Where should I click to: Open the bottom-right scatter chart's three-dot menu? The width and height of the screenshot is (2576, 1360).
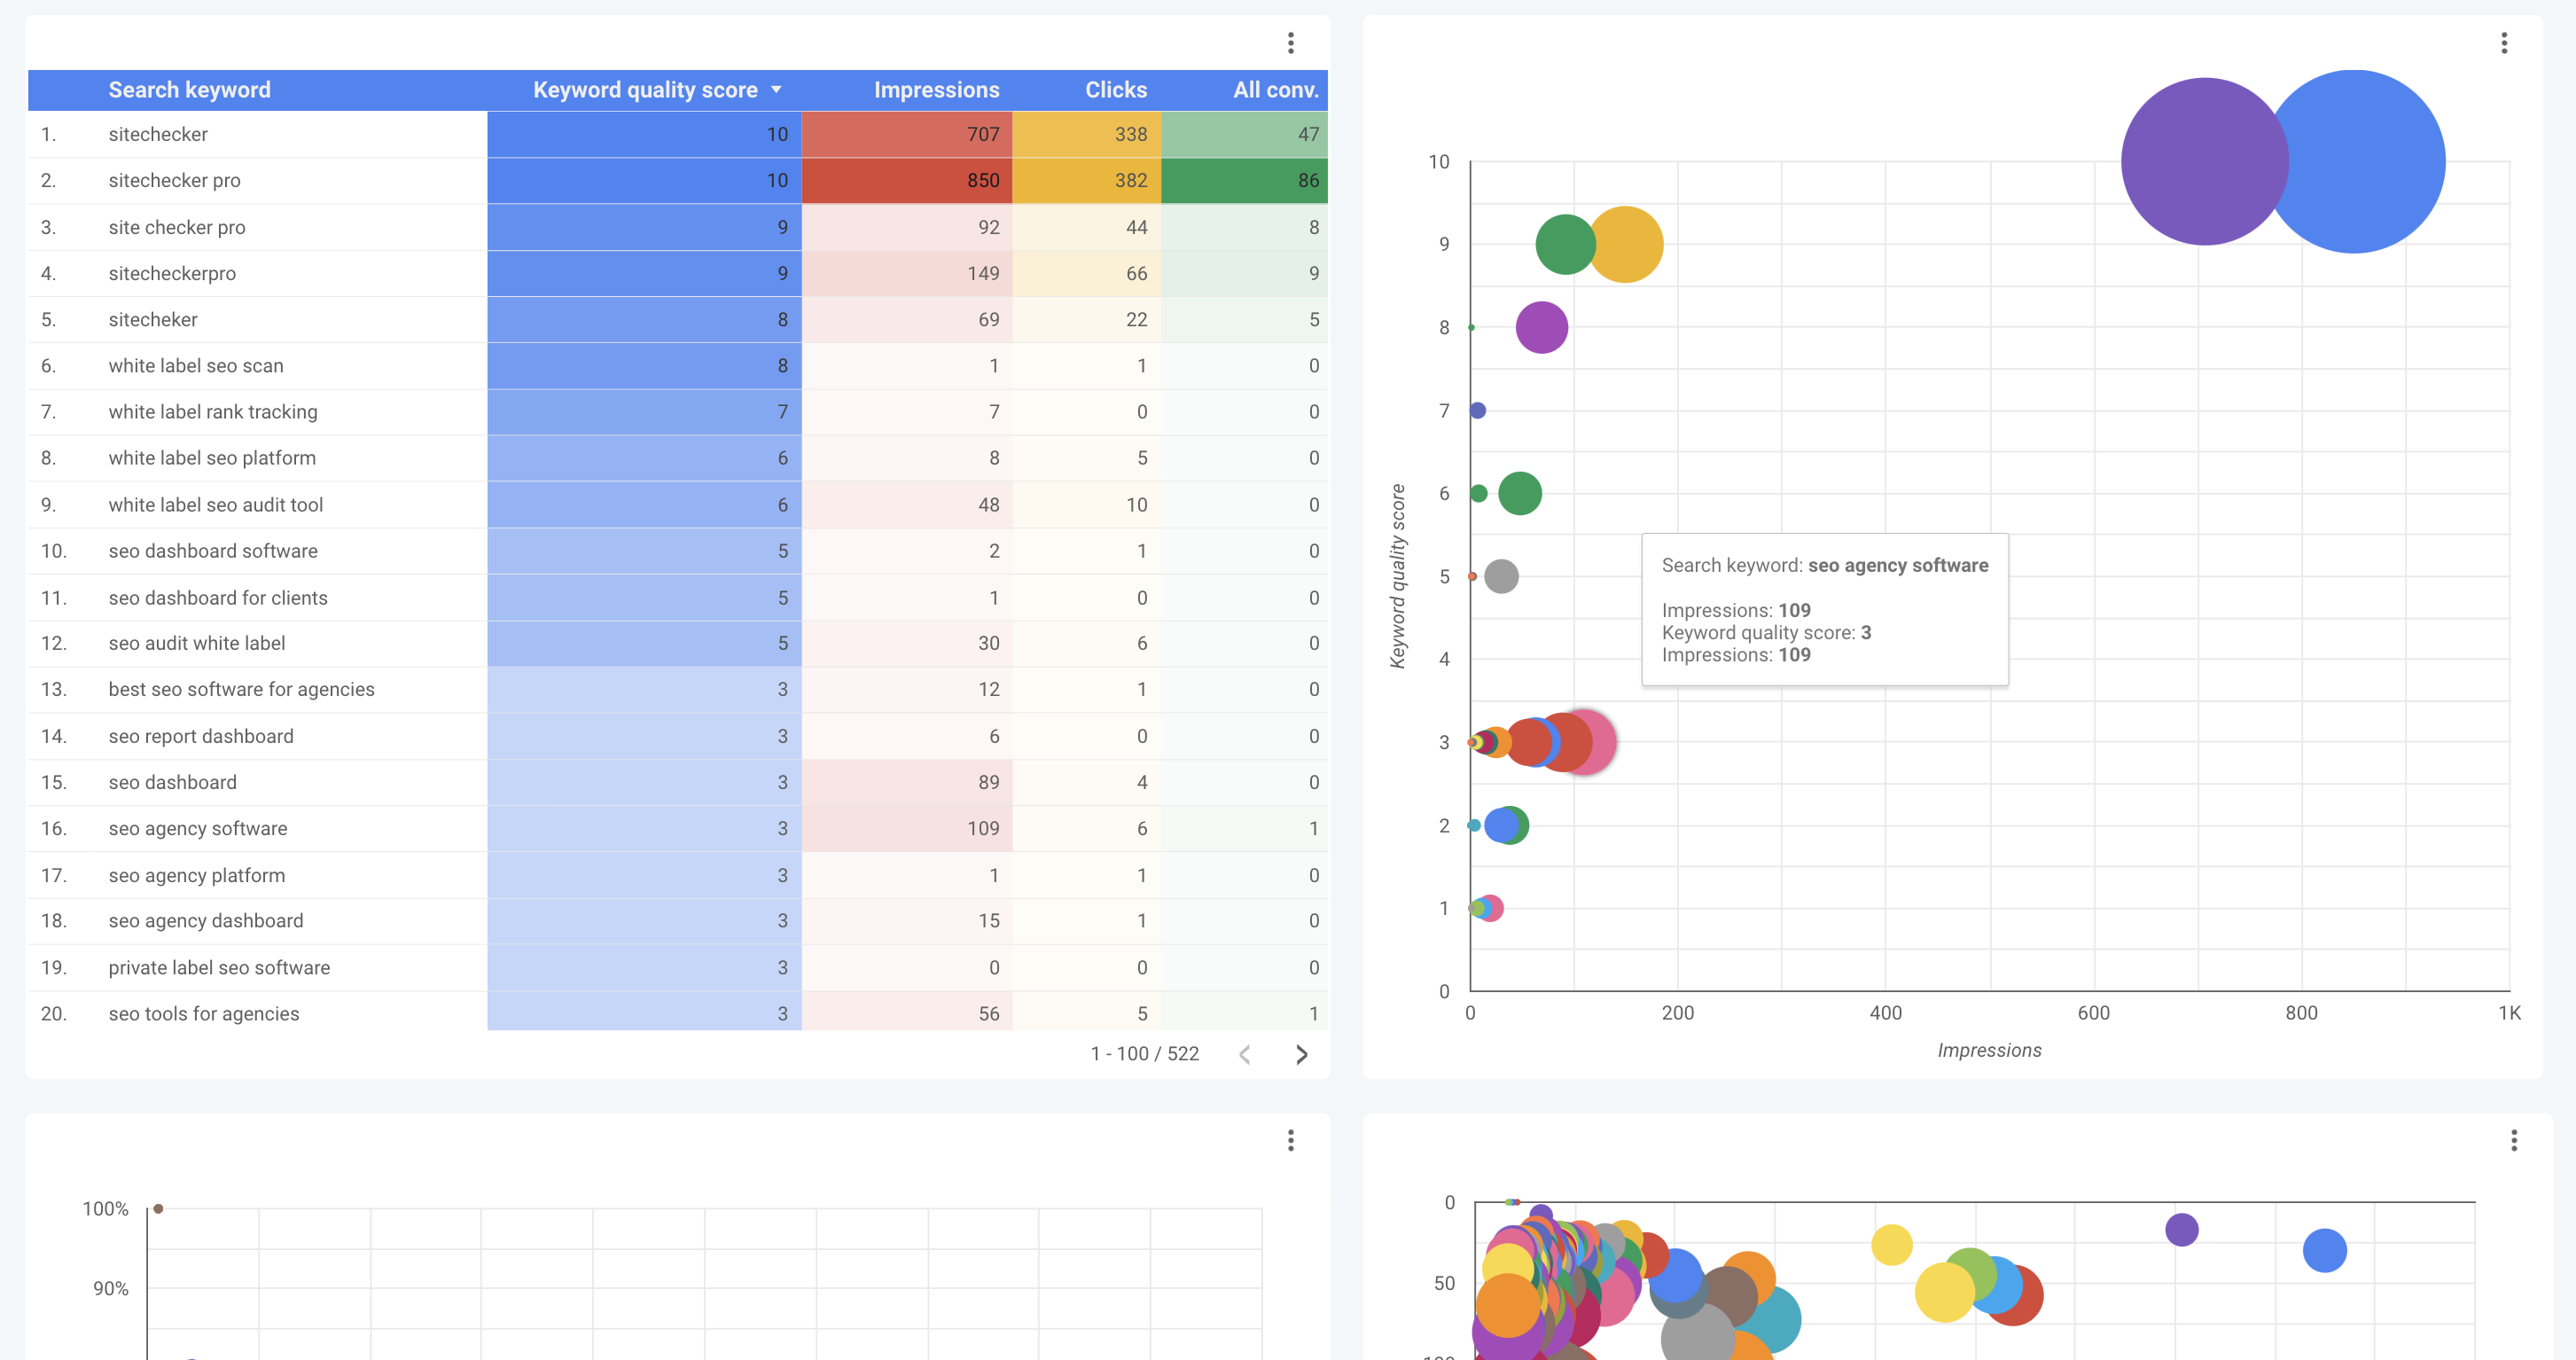[x=2514, y=1141]
